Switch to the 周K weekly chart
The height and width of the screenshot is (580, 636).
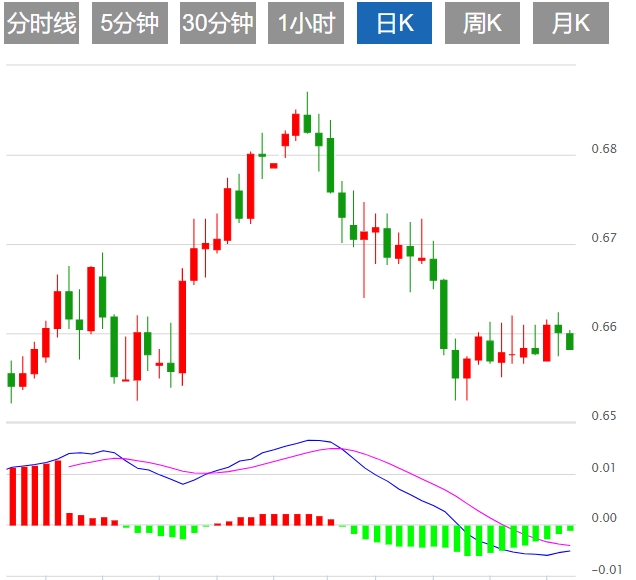(482, 23)
